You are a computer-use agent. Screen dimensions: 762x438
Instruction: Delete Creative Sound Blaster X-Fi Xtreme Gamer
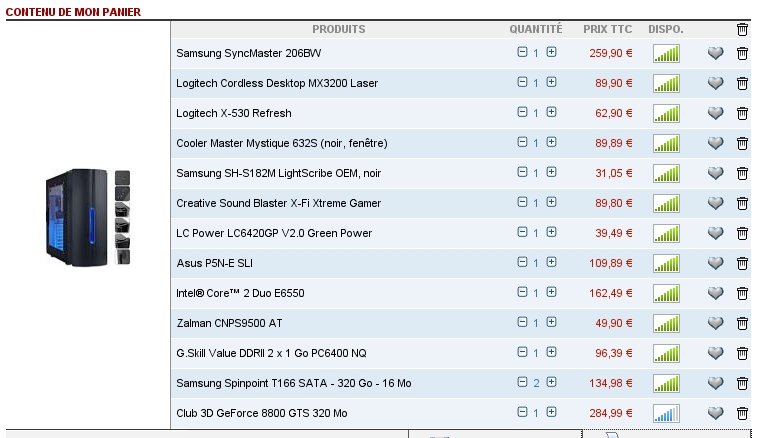tap(742, 203)
